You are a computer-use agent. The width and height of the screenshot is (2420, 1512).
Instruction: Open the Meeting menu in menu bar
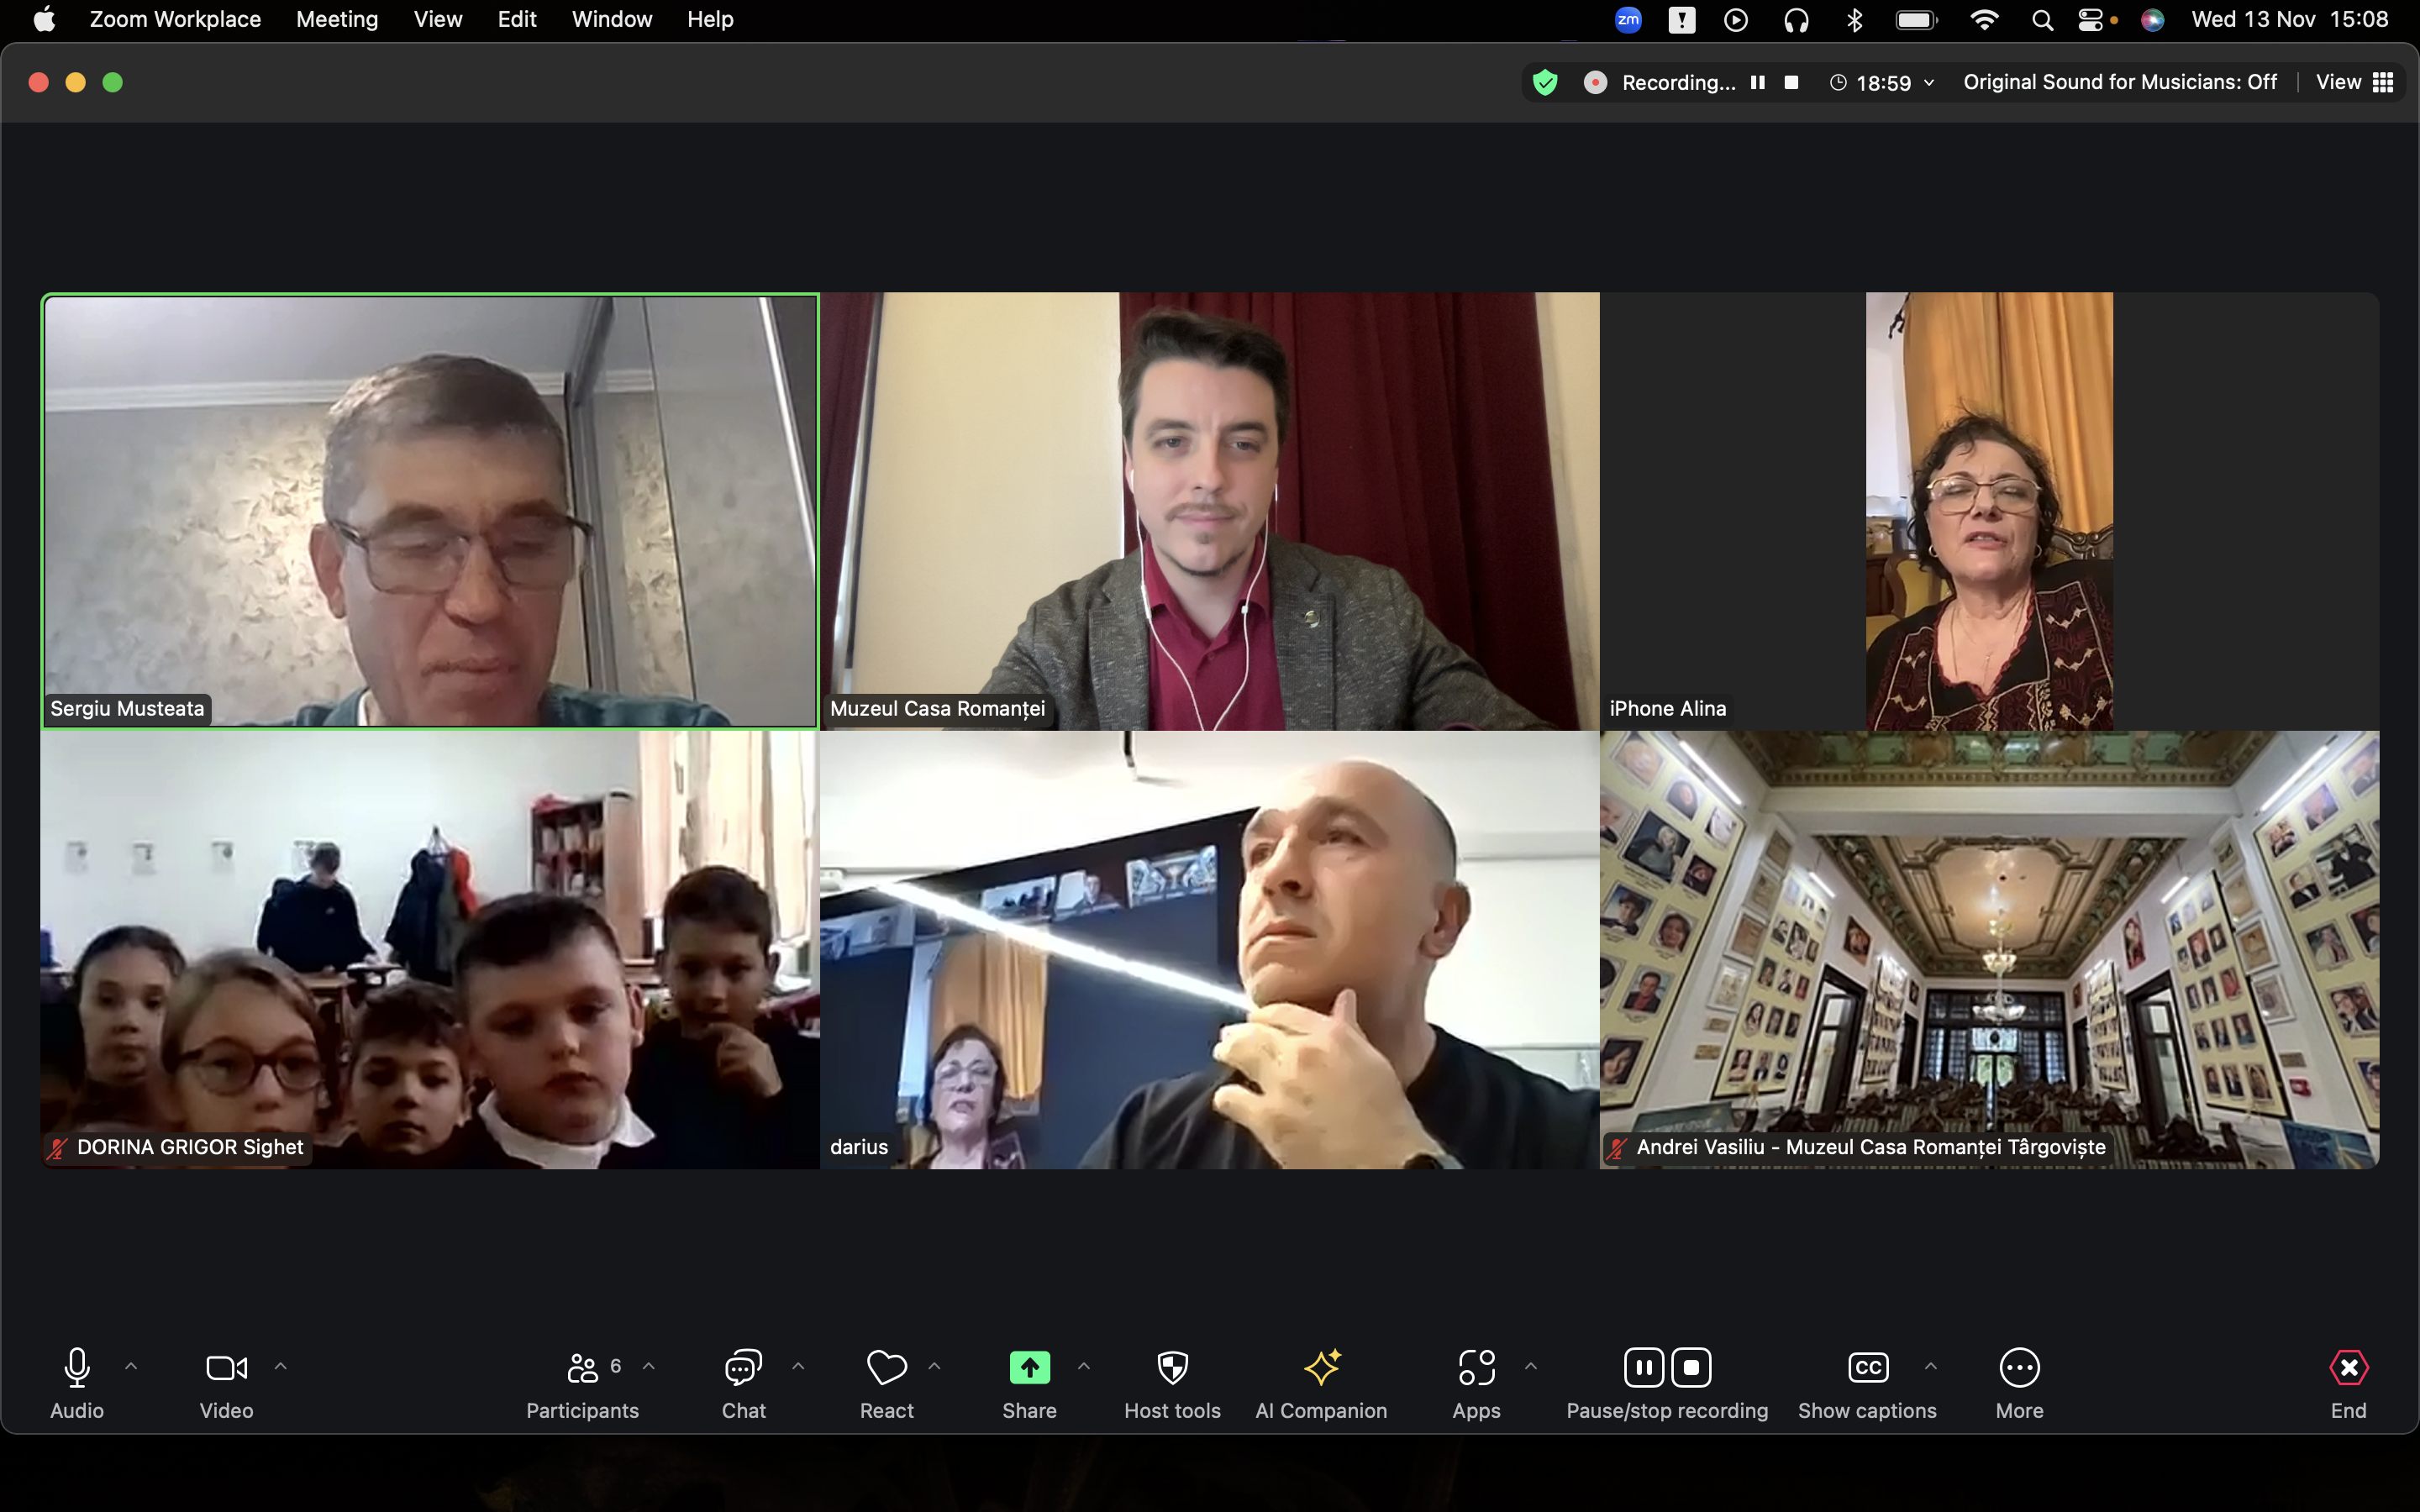click(x=337, y=19)
